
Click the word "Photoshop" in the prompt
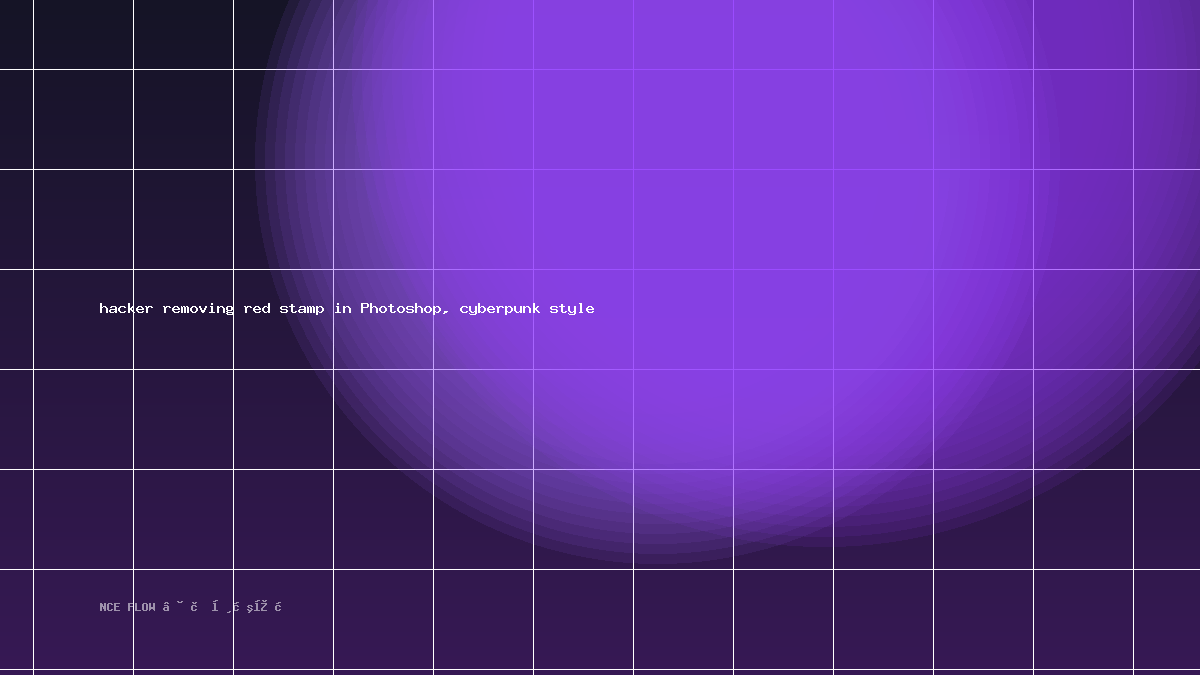click(400, 308)
